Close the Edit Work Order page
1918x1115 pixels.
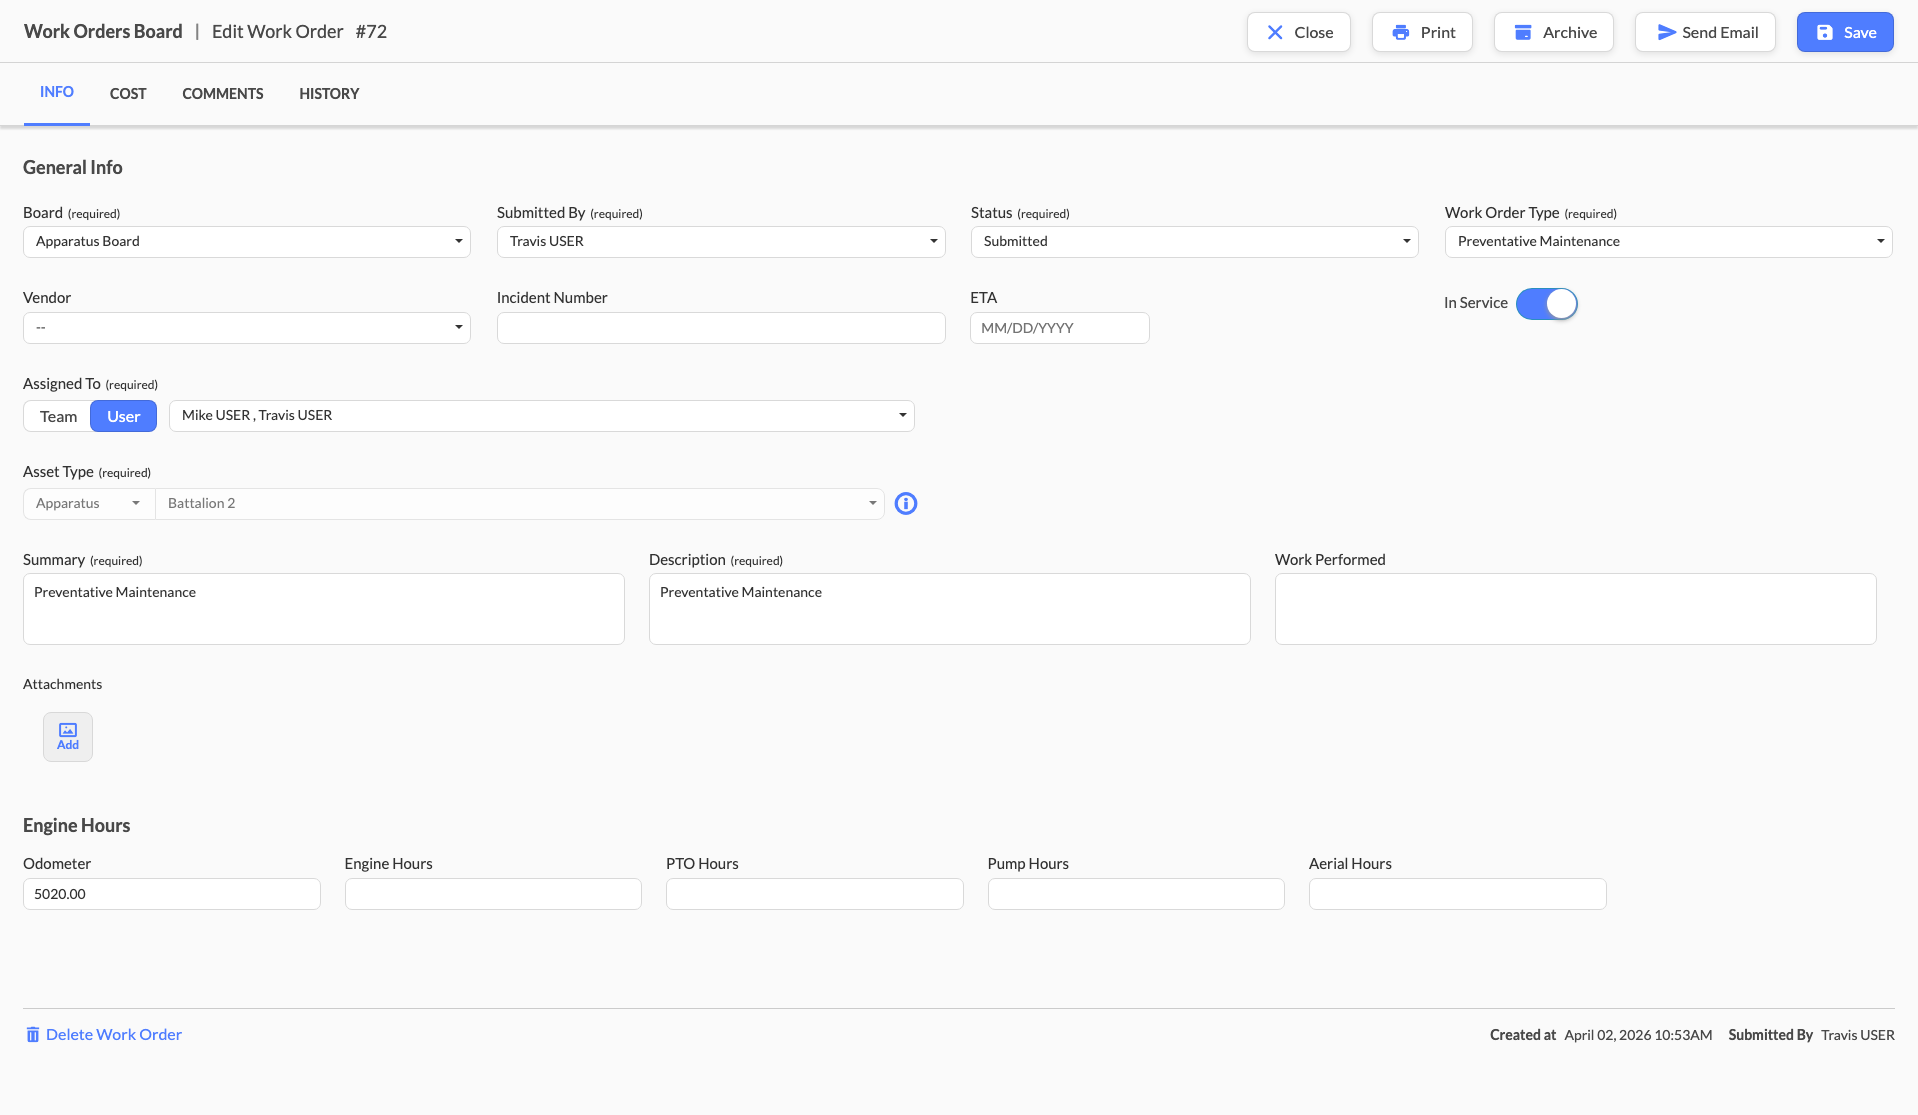tap(1299, 32)
